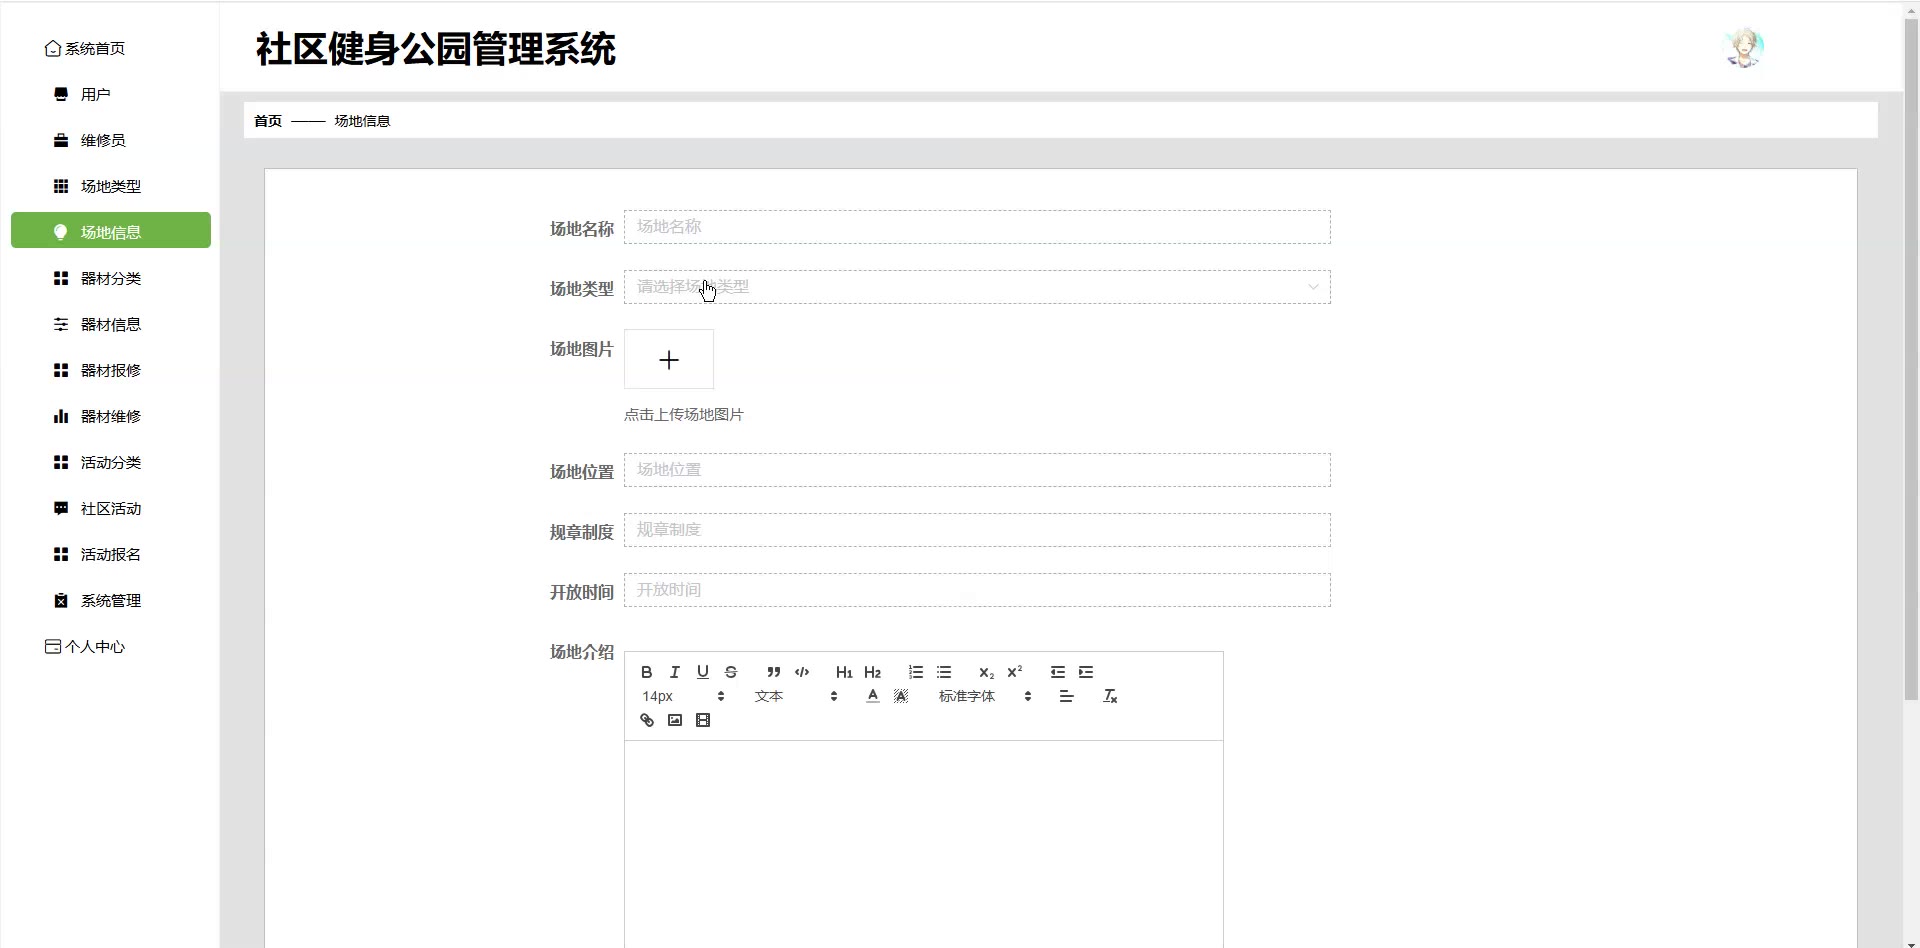
Task: Open the 器材分类 menu item
Action: point(111,278)
